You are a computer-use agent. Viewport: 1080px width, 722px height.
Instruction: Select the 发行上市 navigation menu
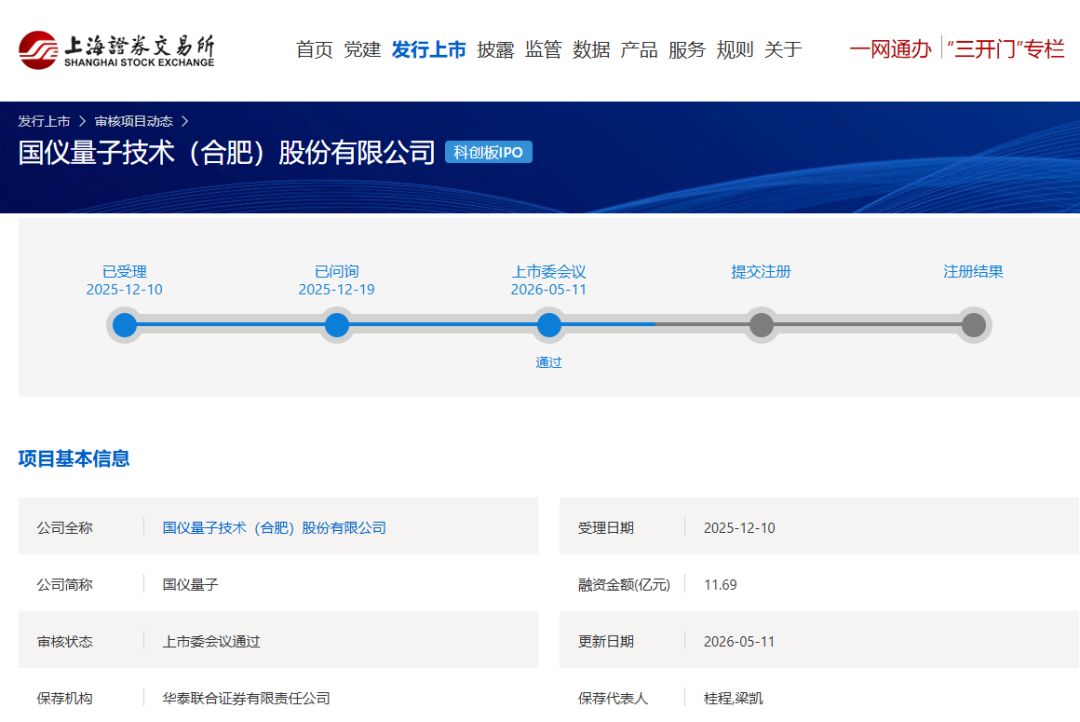pos(428,50)
